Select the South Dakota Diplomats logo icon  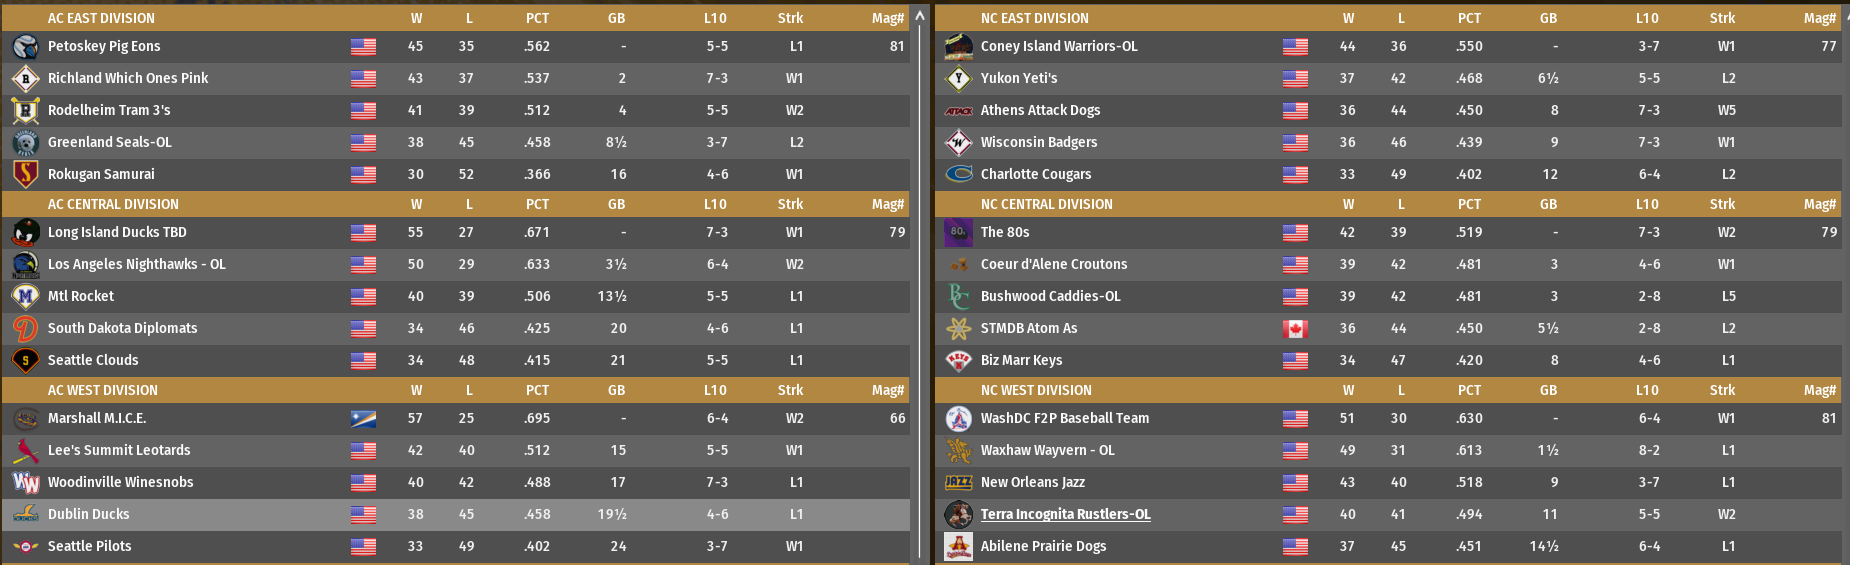(x=25, y=329)
